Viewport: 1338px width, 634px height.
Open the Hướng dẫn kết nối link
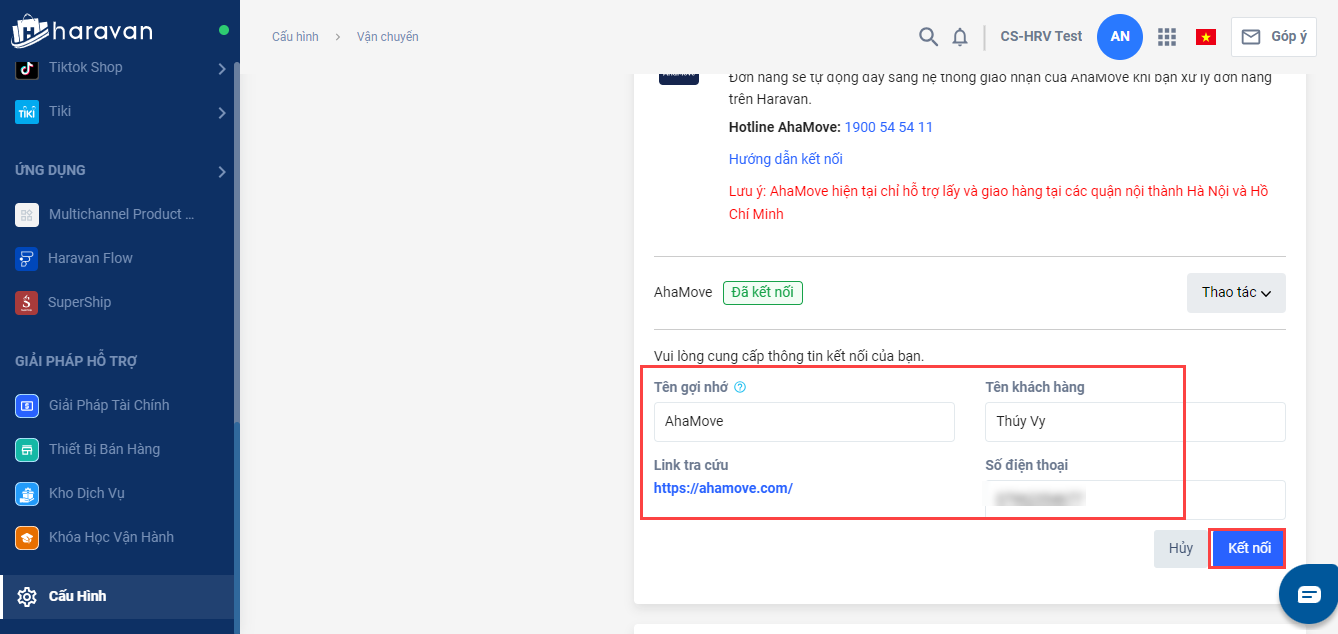click(x=785, y=159)
